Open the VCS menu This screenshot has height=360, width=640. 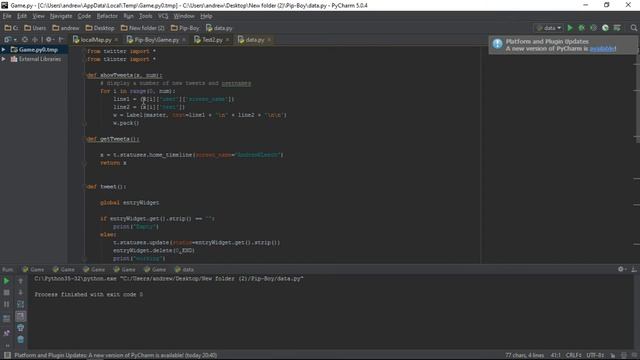pyautogui.click(x=163, y=16)
